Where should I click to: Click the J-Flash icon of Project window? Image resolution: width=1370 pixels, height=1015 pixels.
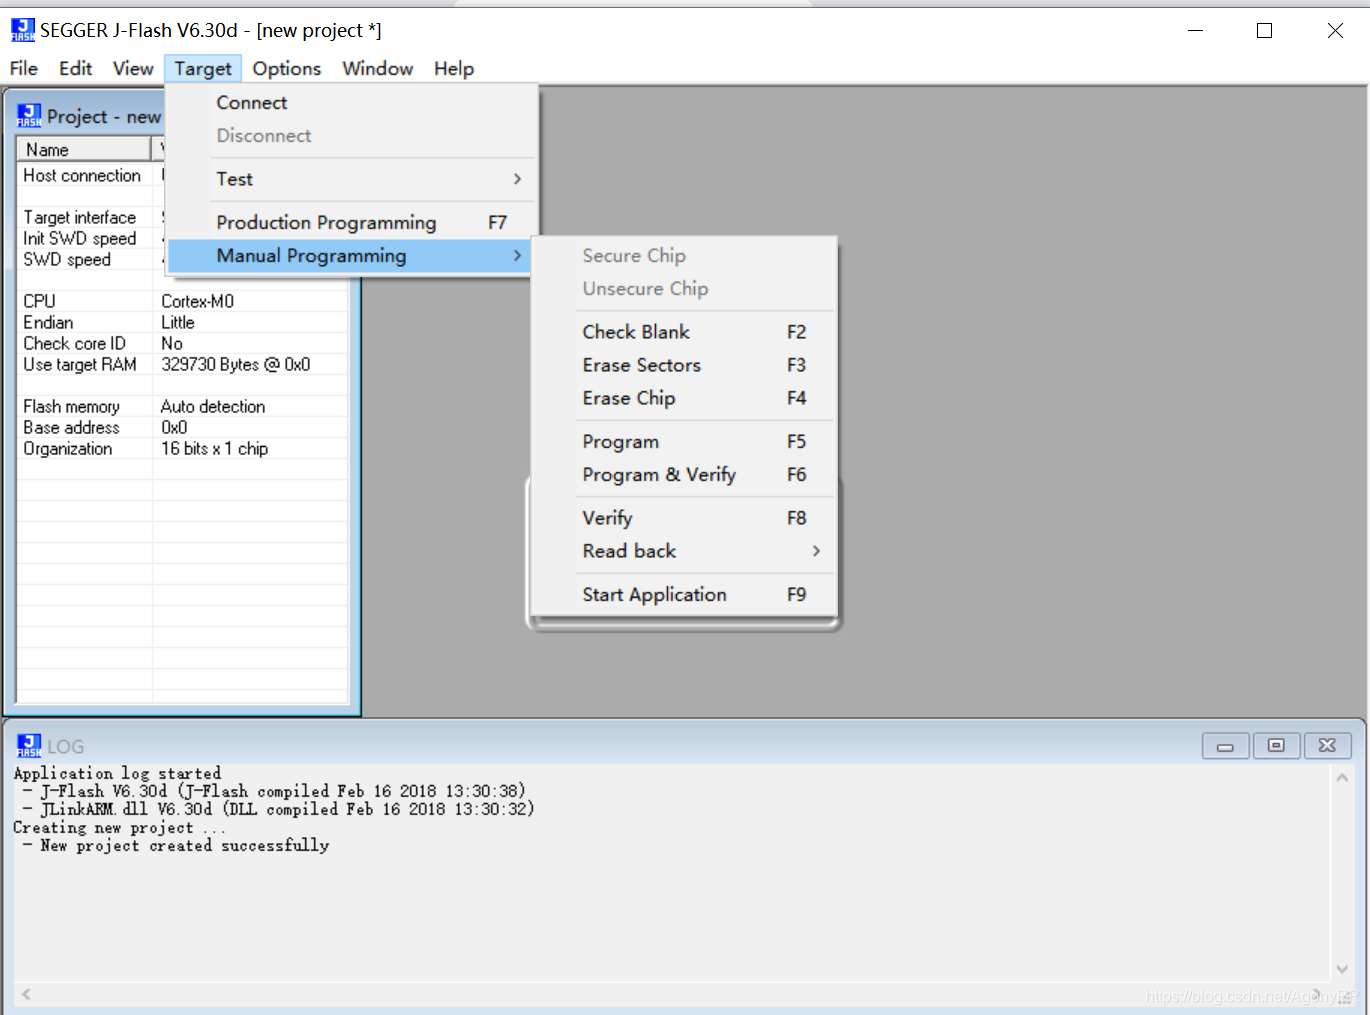click(x=29, y=116)
